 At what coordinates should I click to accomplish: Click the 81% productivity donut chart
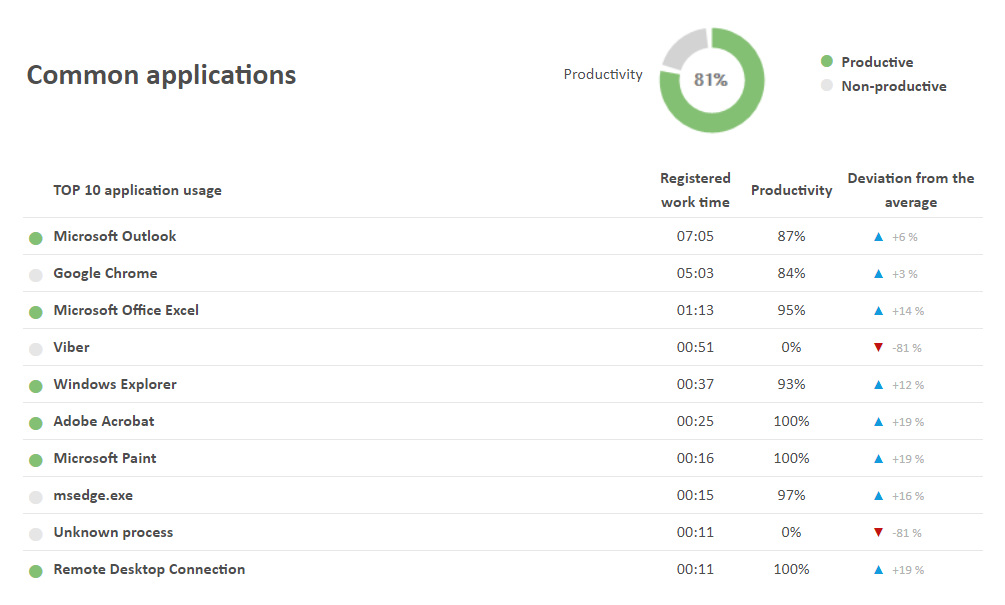click(711, 79)
